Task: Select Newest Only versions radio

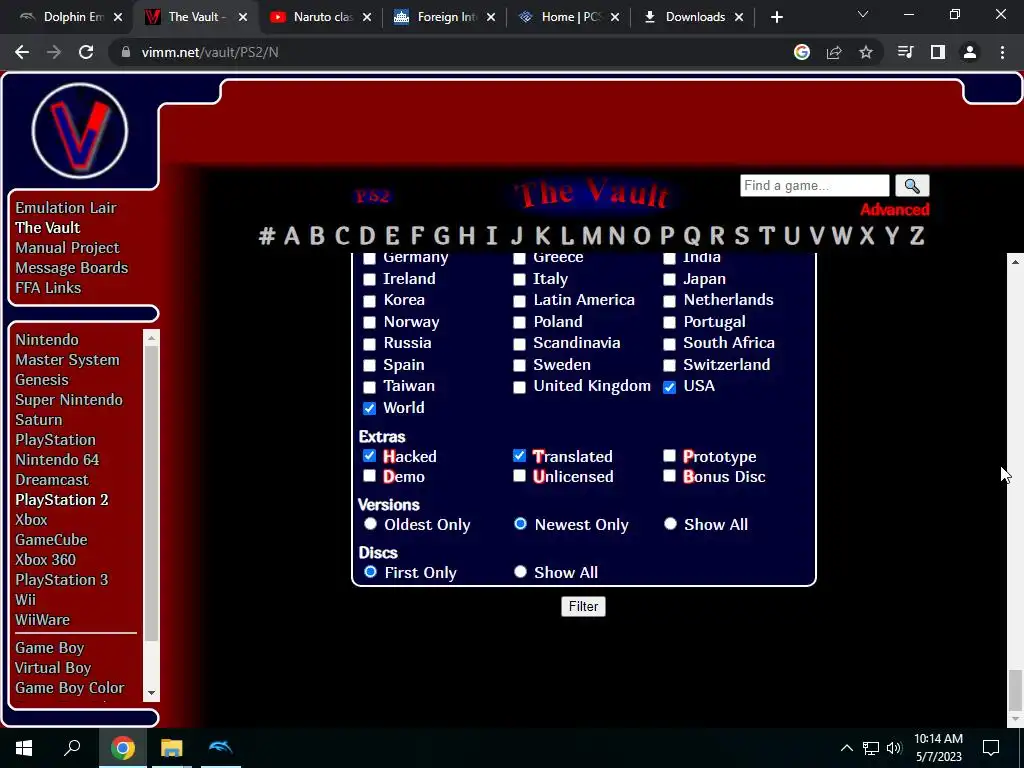Action: point(520,524)
